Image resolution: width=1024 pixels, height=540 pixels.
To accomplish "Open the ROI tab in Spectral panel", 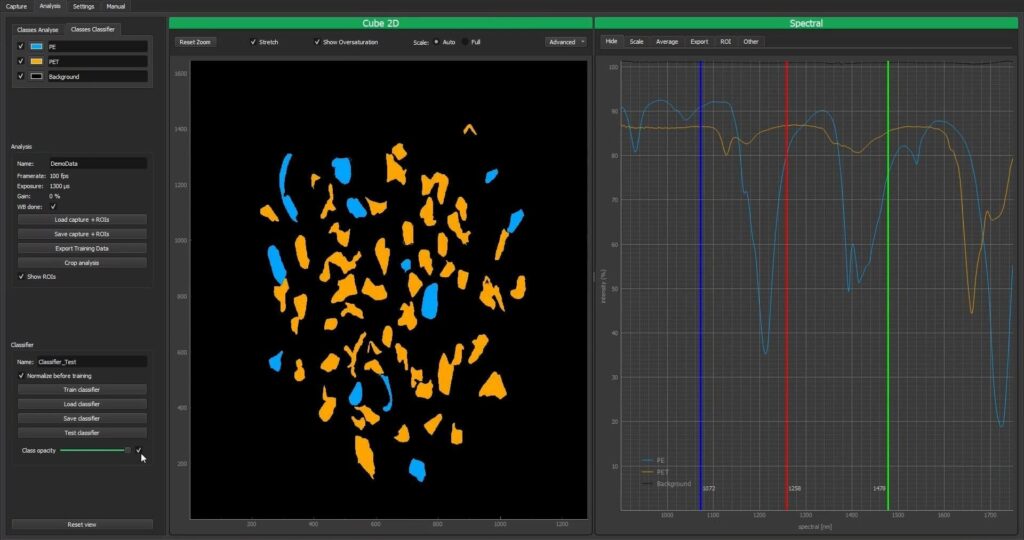I will click(x=725, y=42).
